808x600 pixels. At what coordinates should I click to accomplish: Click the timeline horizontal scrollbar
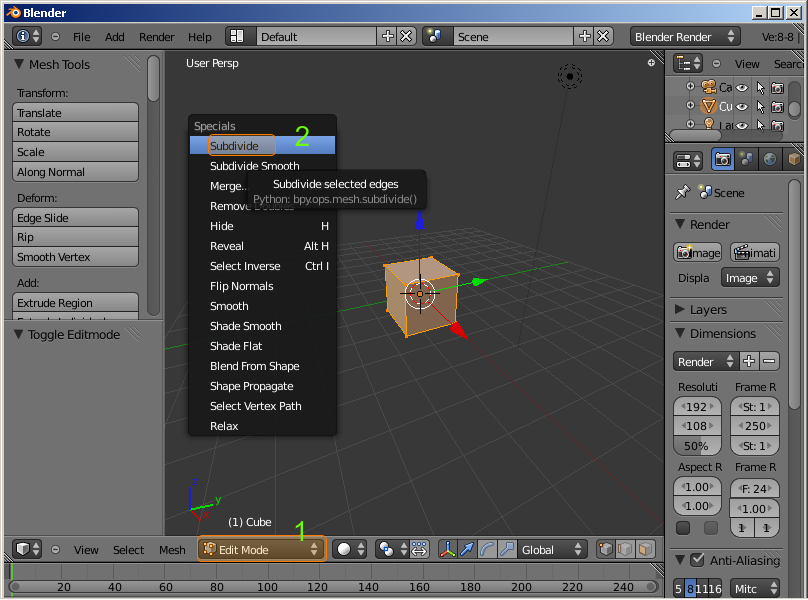point(334,587)
